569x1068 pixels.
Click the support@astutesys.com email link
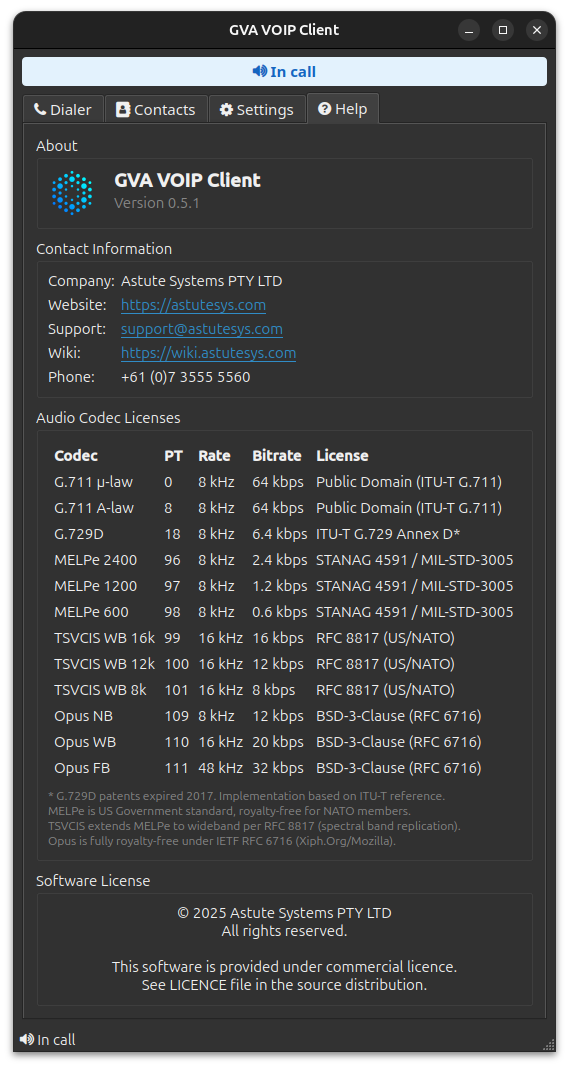202,330
